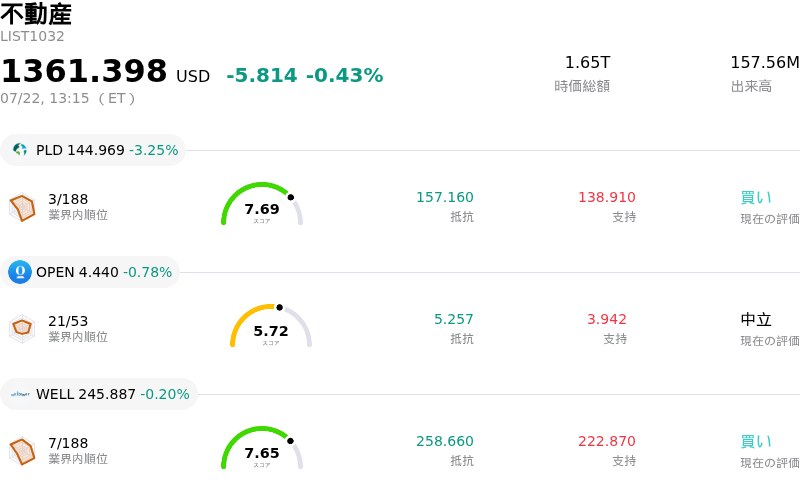Open PLD radar chart icon beside 3/188
The width and height of the screenshot is (800, 488).
(x=22, y=207)
